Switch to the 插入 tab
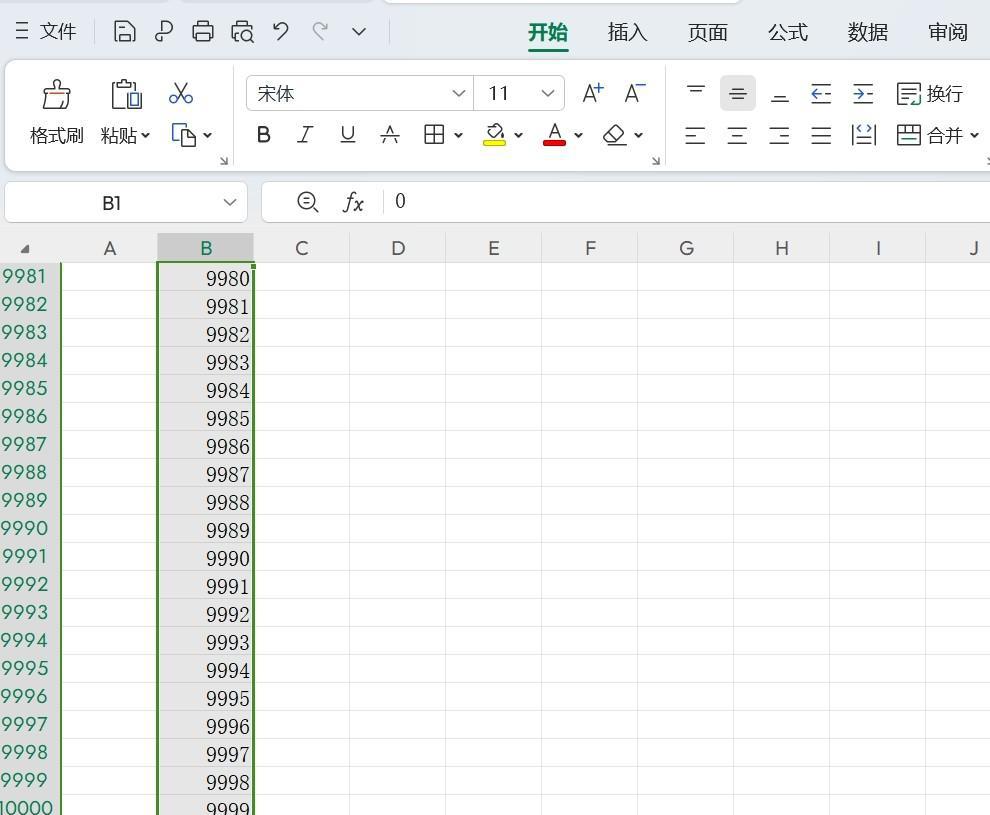Viewport: 990px width, 815px height. (x=627, y=32)
